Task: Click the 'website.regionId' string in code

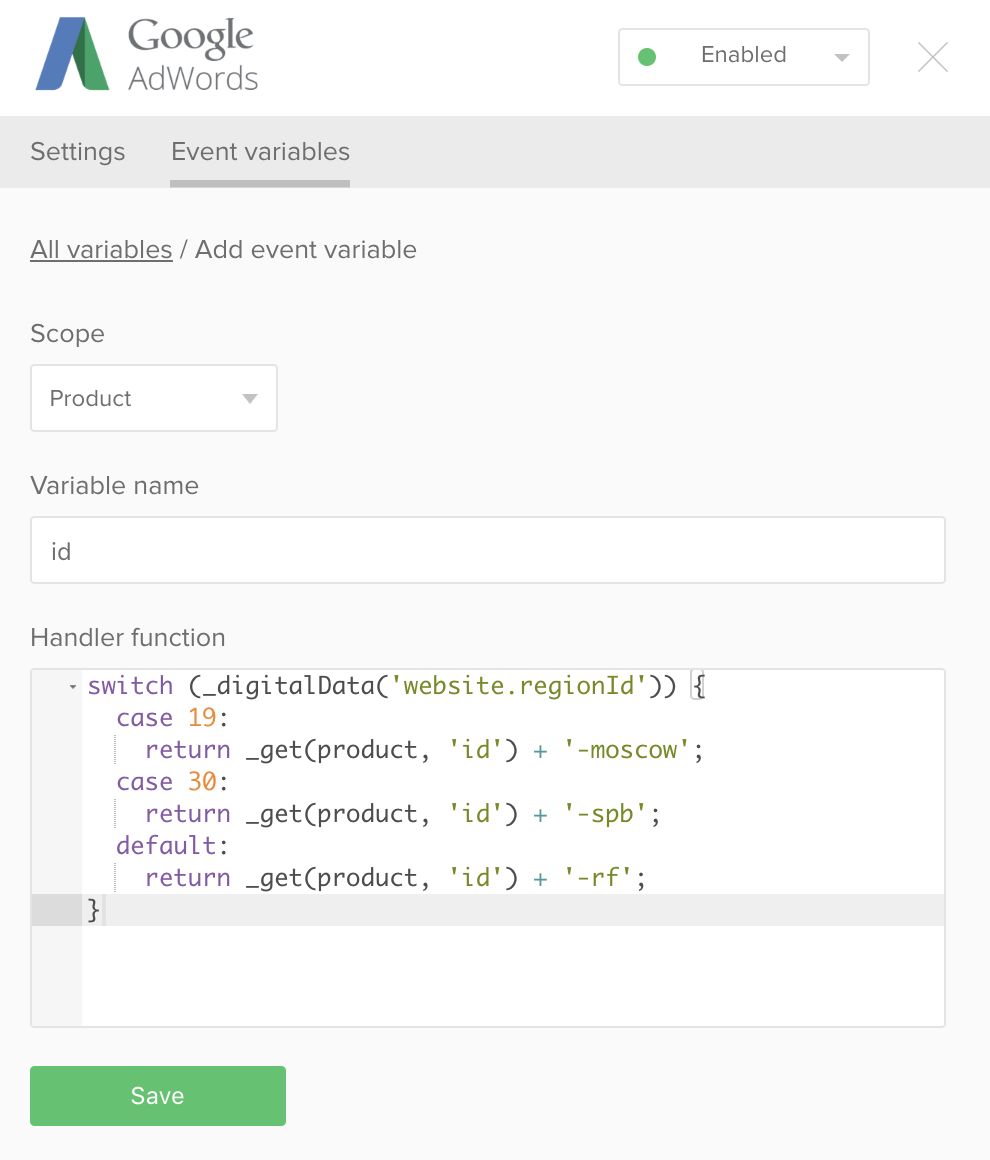Action: [519, 686]
